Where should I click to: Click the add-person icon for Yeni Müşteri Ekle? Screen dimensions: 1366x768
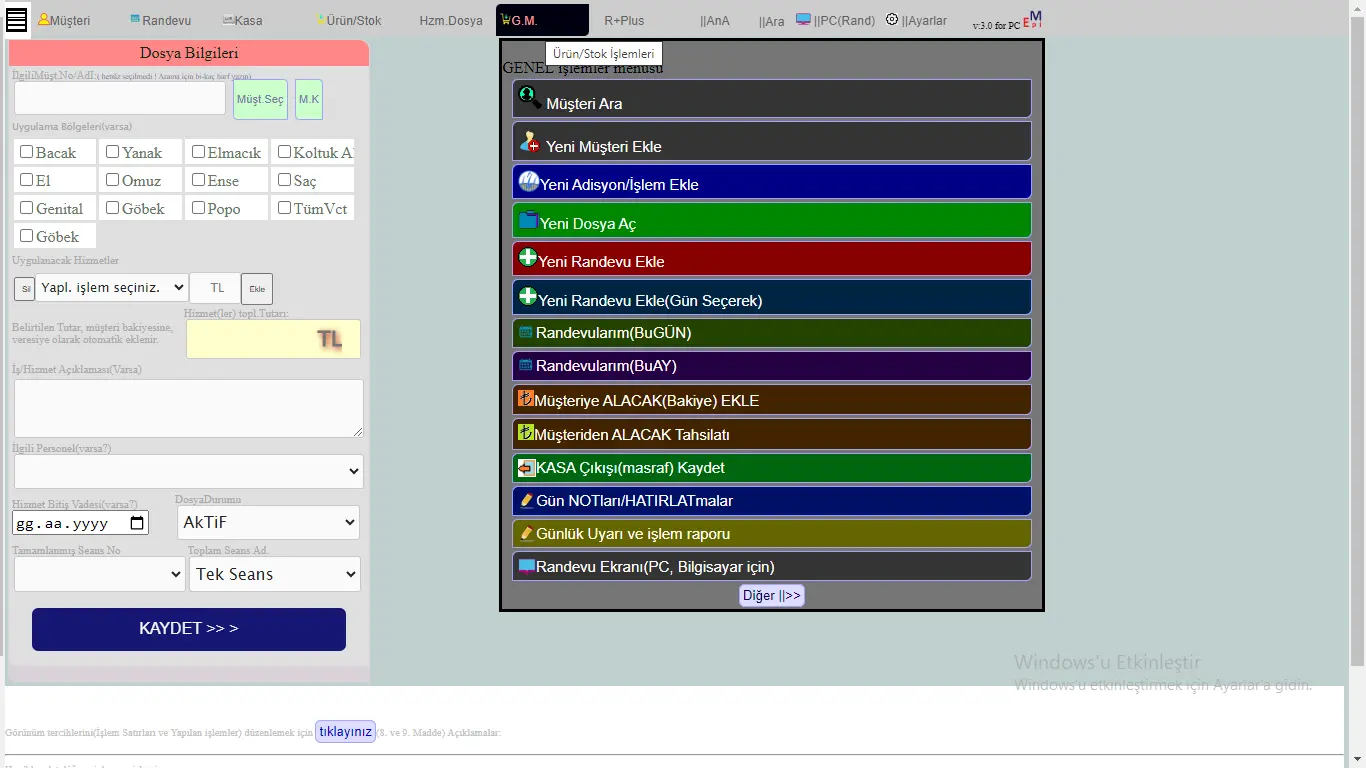pyautogui.click(x=530, y=142)
